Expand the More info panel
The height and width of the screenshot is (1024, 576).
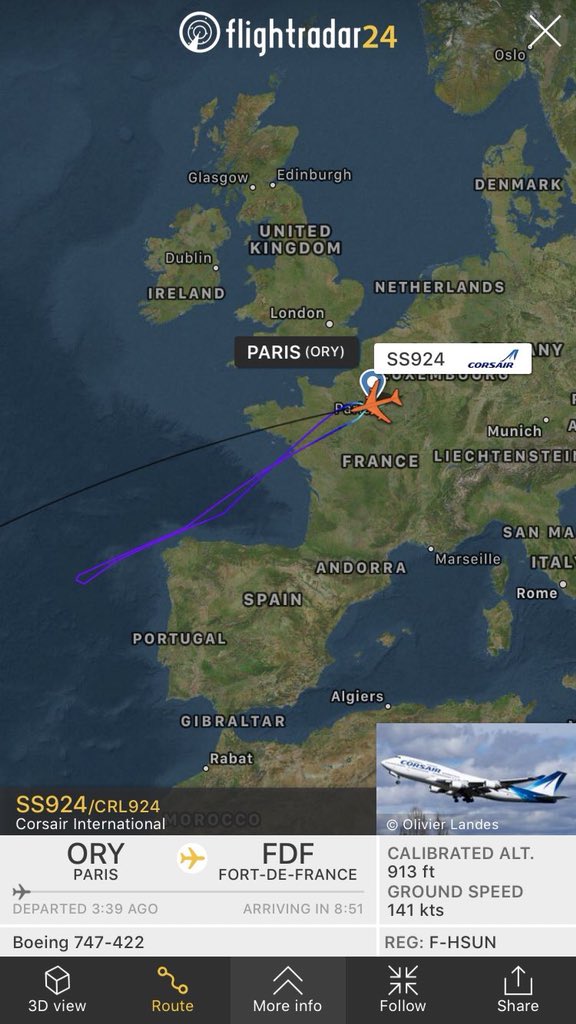(287, 990)
